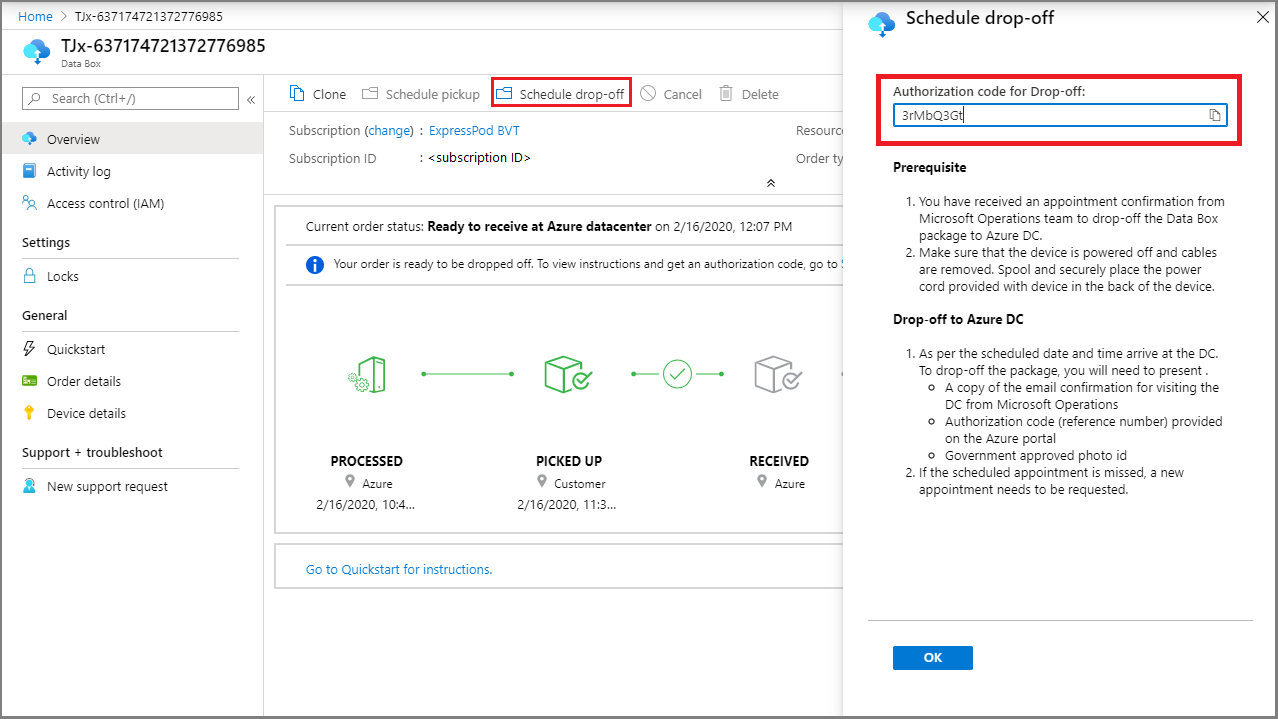Click the Overview cloud icon
Image resolution: width=1278 pixels, height=719 pixels.
click(29, 139)
